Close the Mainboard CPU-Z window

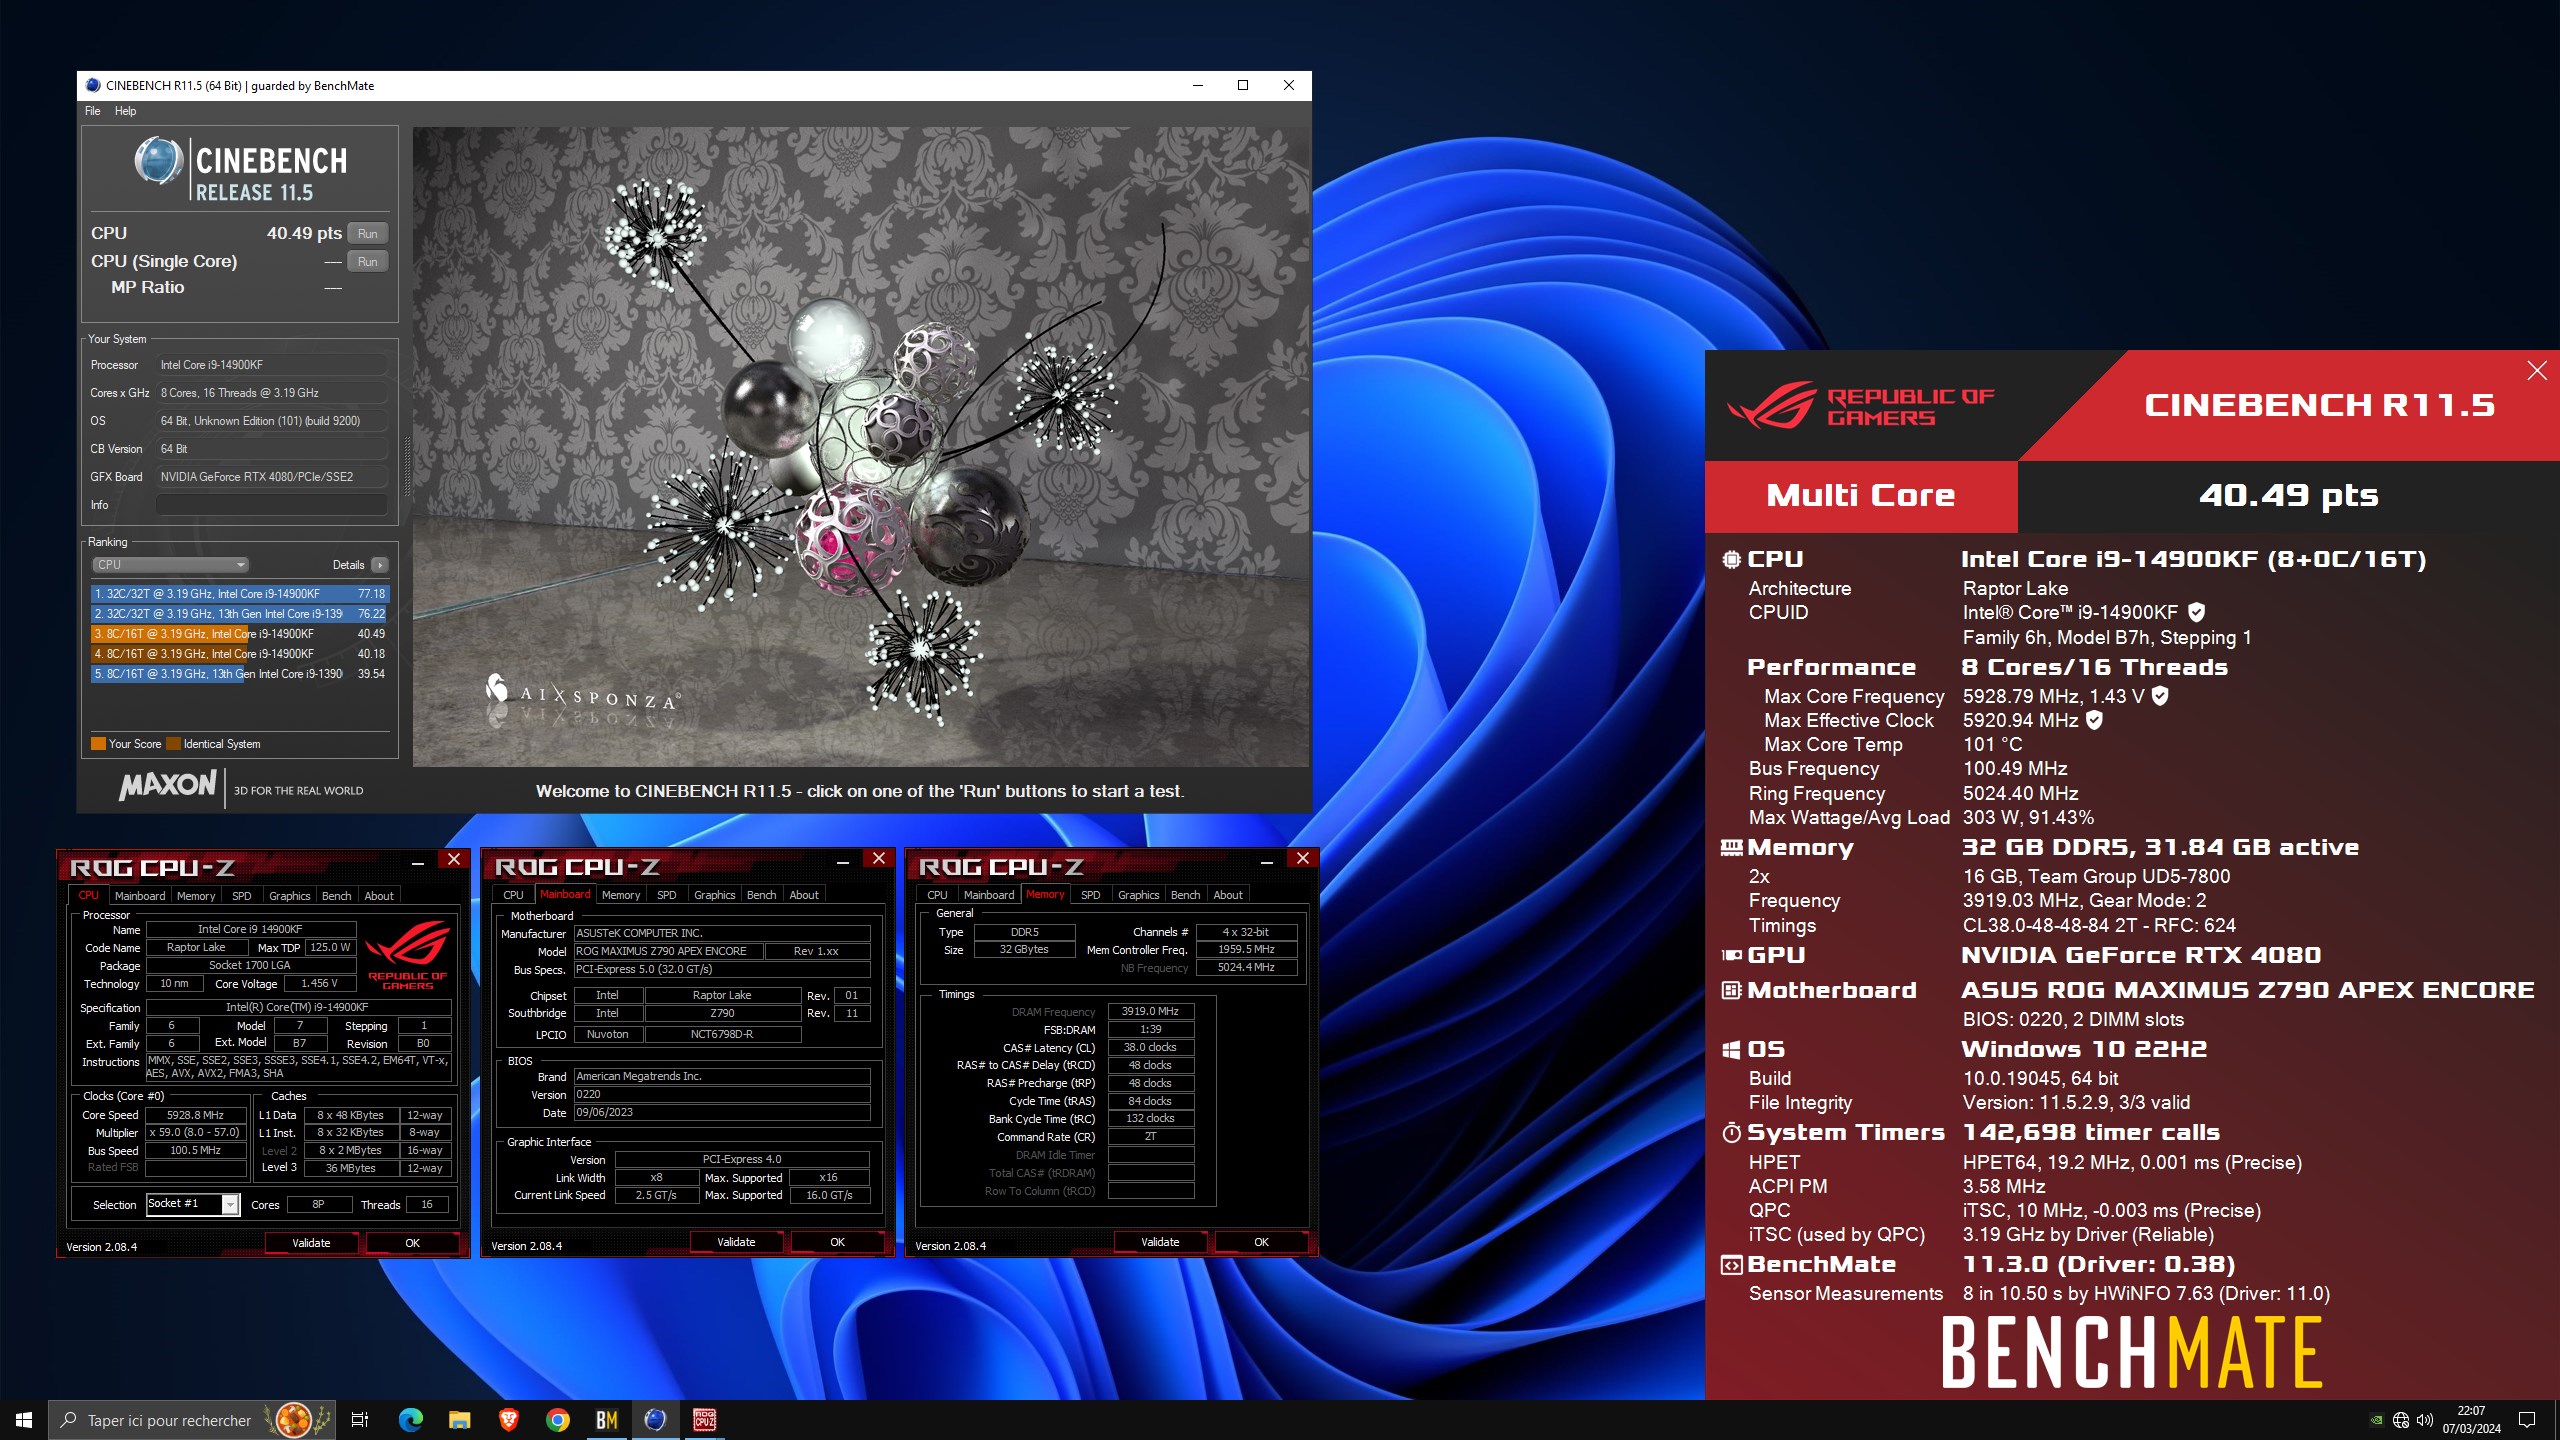[x=878, y=859]
